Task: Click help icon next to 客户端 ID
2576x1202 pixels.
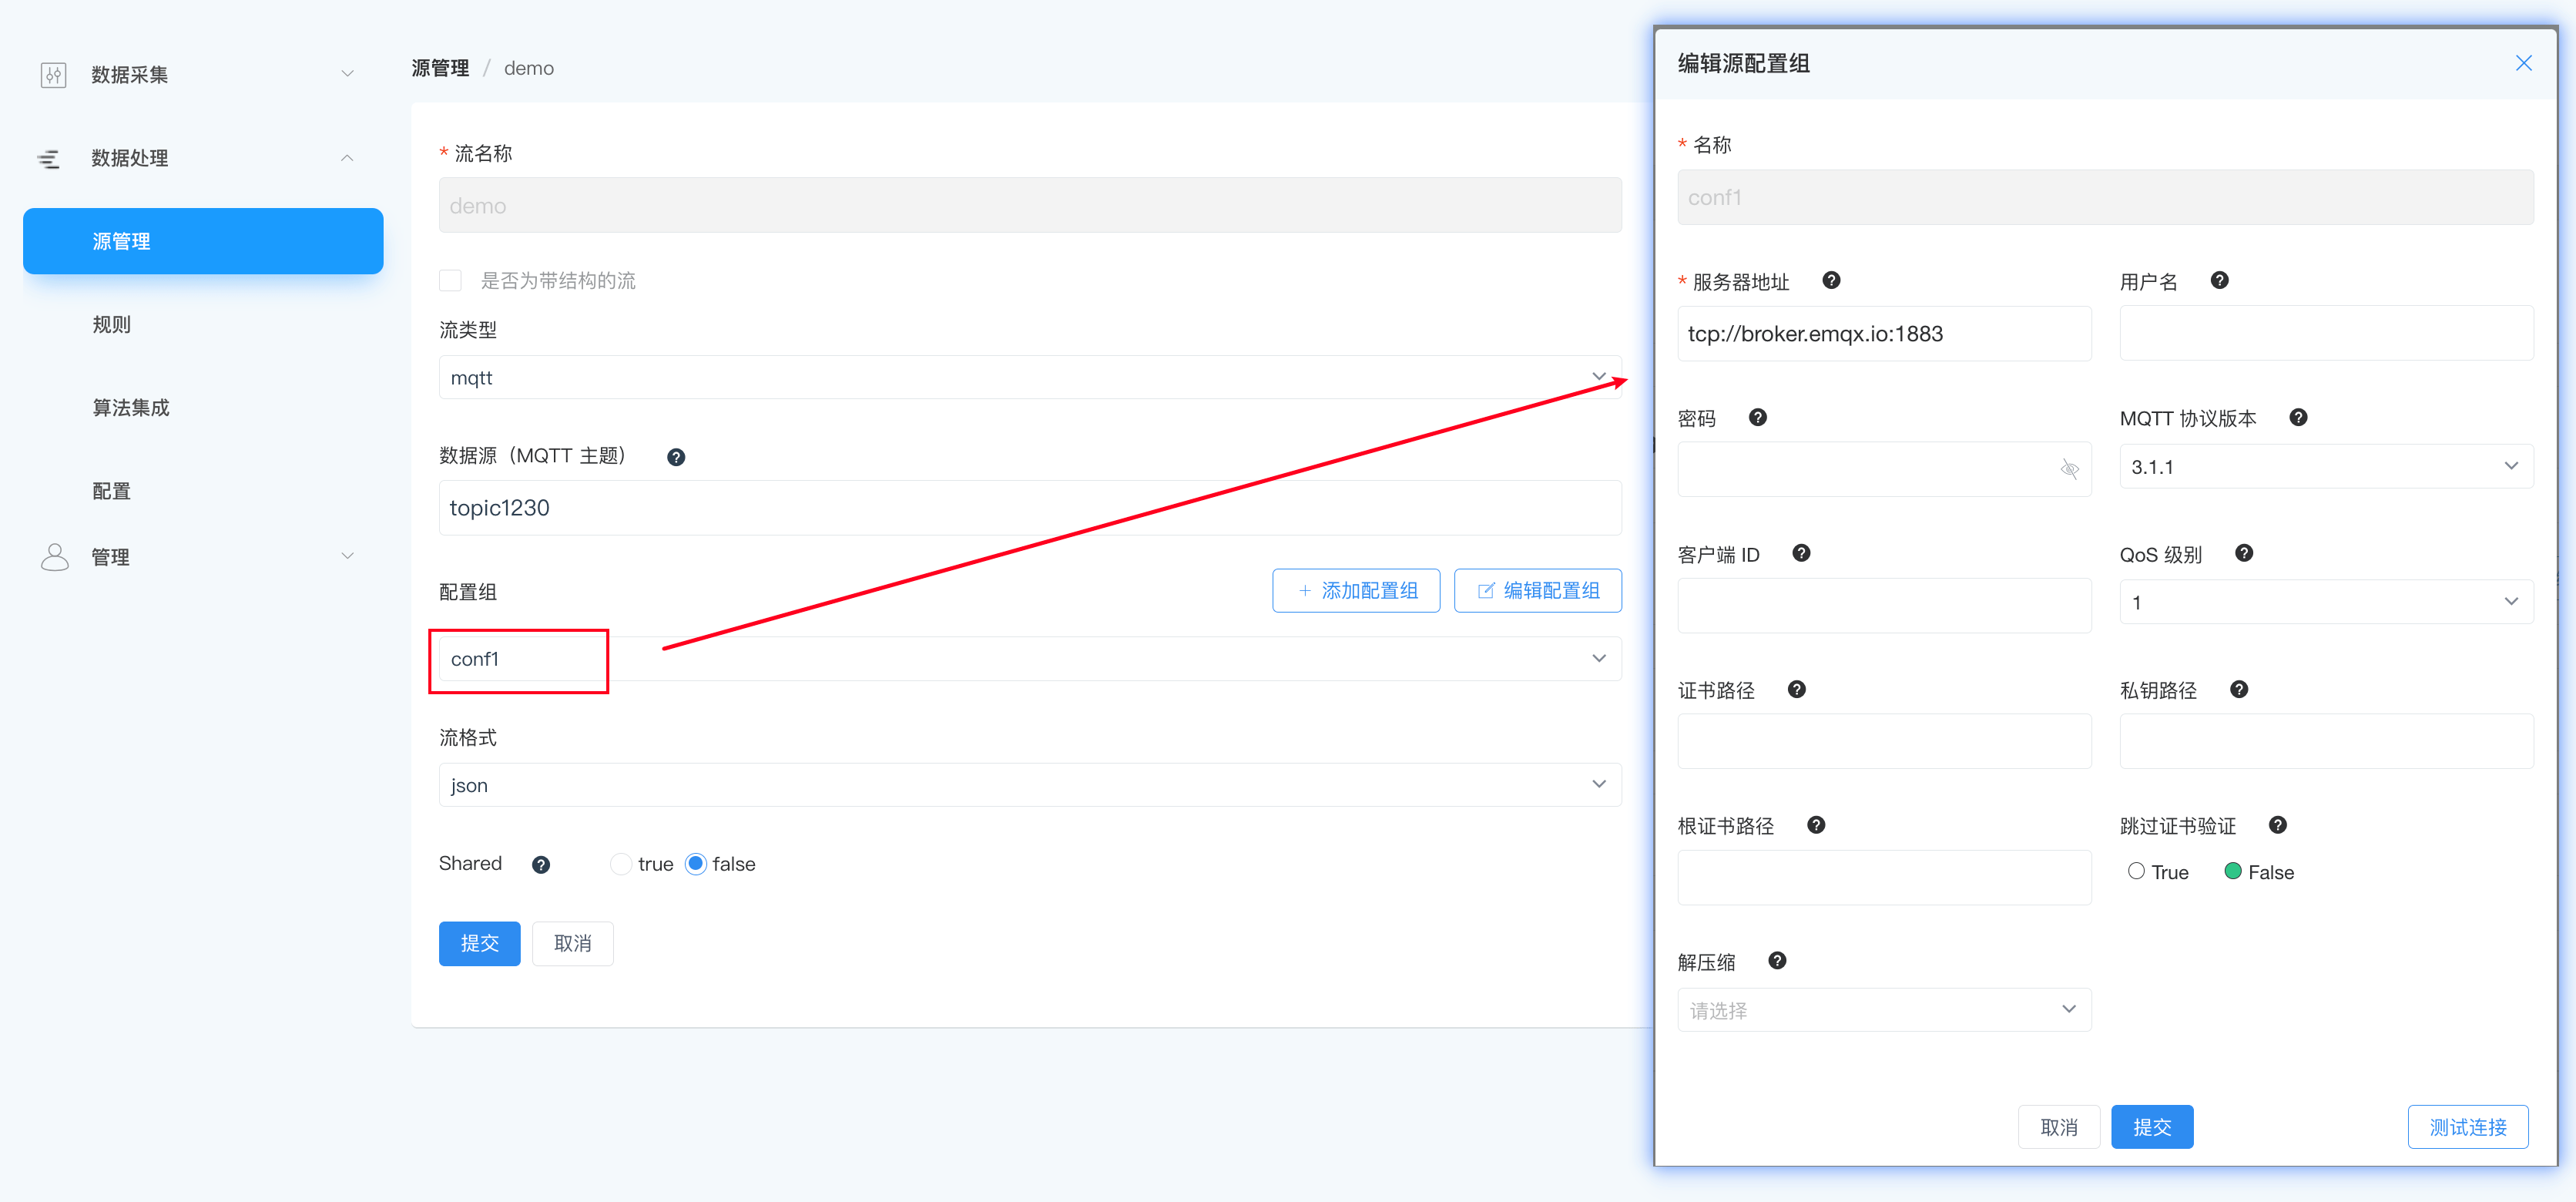Action: (x=1801, y=554)
